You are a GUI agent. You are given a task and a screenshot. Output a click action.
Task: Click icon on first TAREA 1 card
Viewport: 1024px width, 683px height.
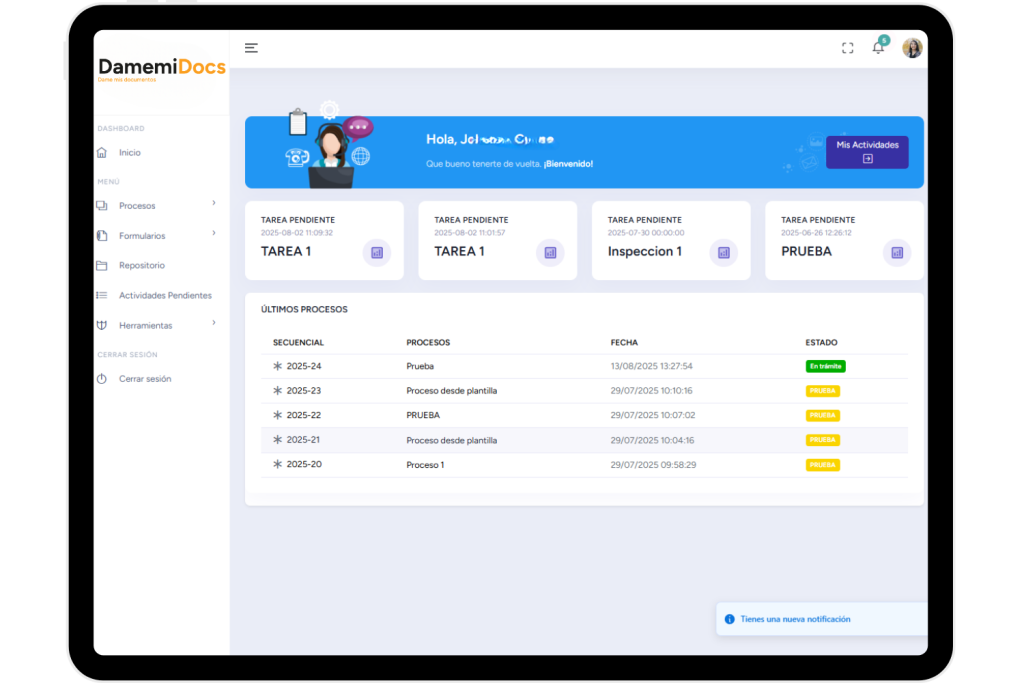tap(376, 253)
